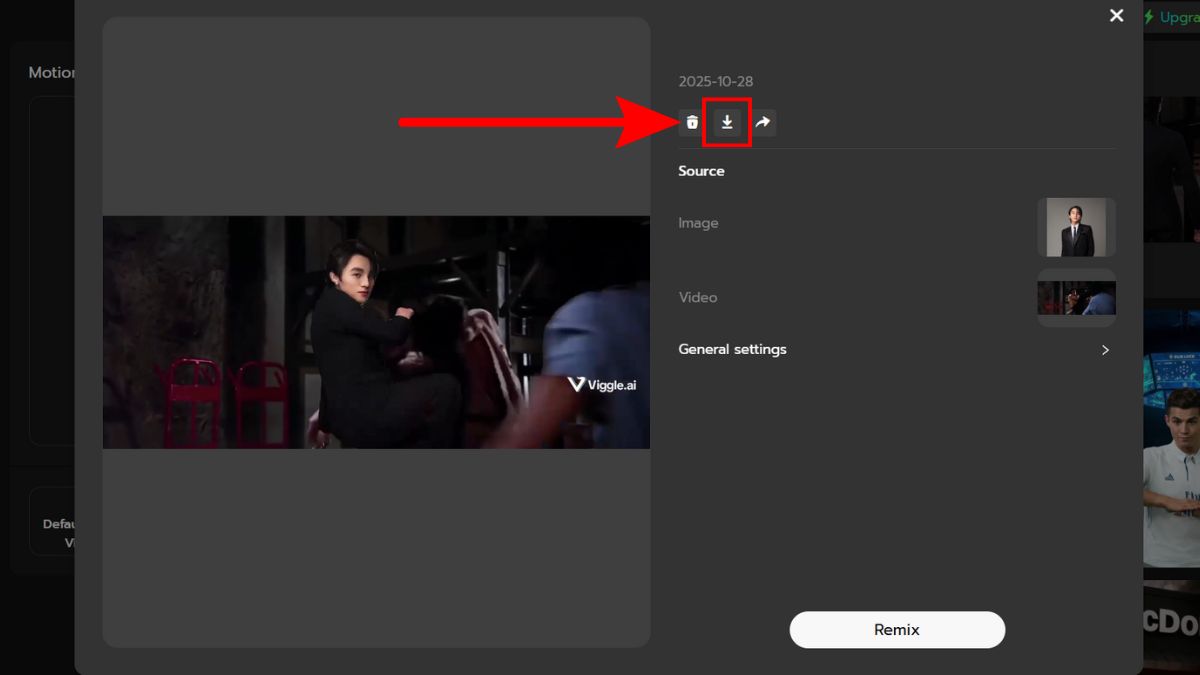The image size is (1200, 675).
Task: Select the Image row in Source panel
Action: point(698,223)
